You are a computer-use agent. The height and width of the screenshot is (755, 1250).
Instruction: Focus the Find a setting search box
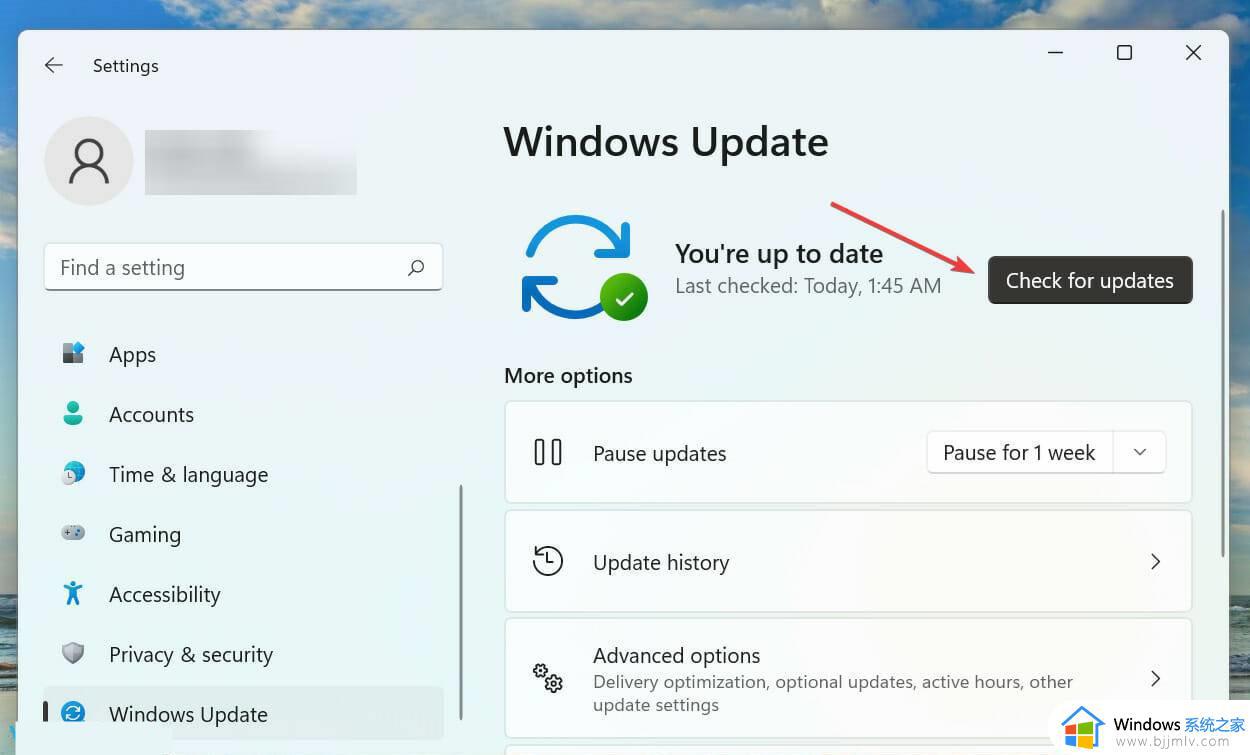click(x=243, y=268)
